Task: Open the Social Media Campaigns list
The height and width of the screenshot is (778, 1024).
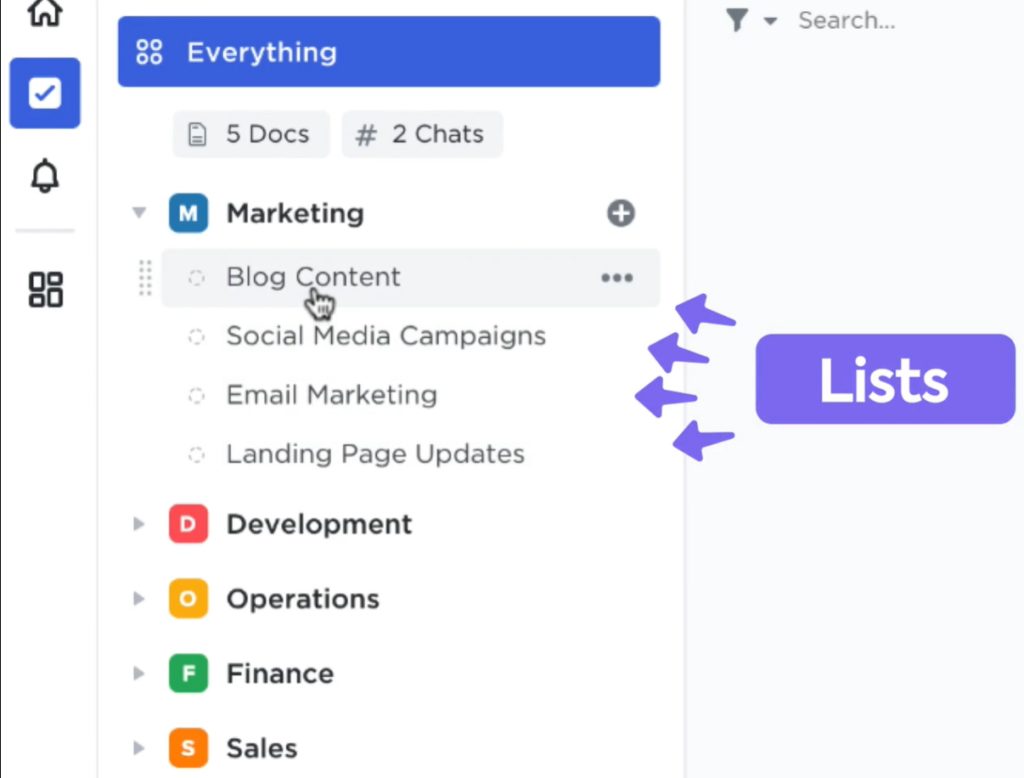Action: 385,336
